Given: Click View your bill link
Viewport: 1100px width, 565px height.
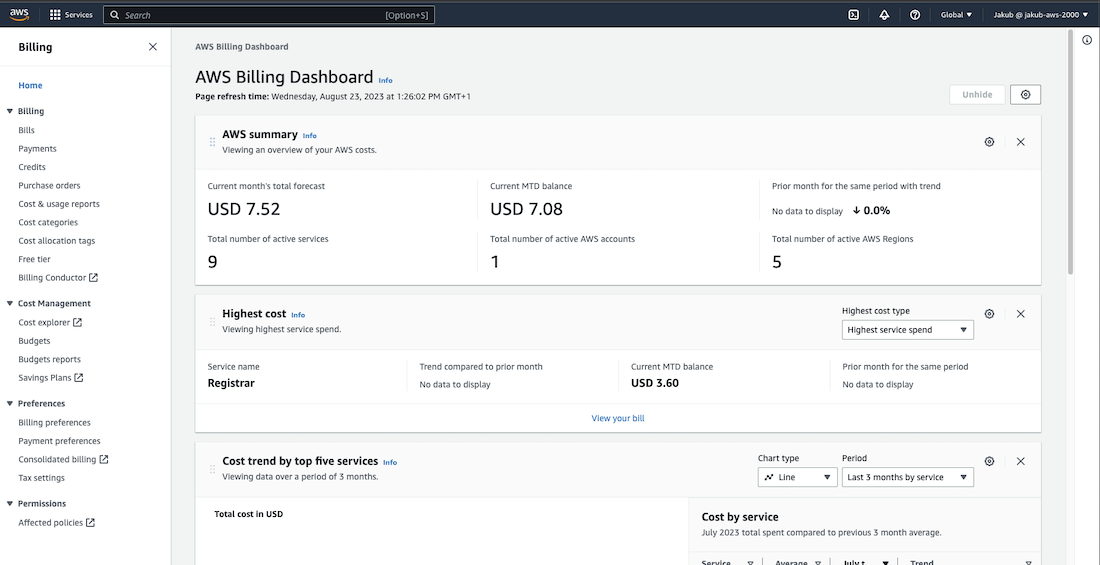Looking at the screenshot, I should click(x=617, y=418).
